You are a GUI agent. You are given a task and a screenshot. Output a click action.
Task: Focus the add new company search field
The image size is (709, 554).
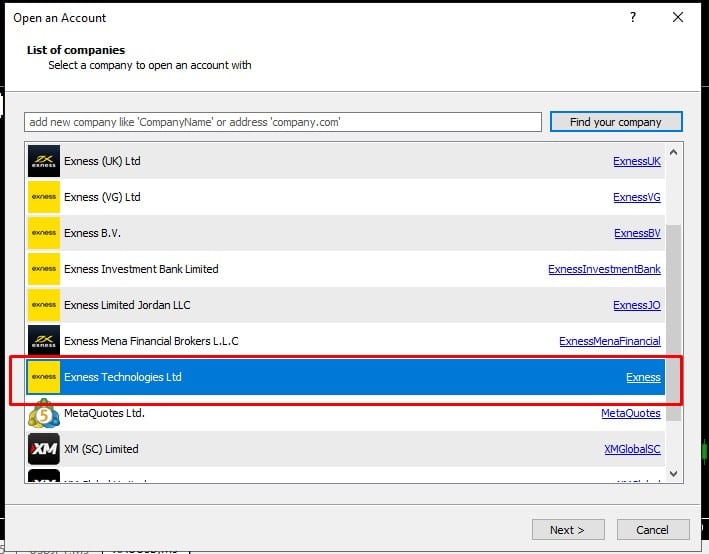coord(283,122)
